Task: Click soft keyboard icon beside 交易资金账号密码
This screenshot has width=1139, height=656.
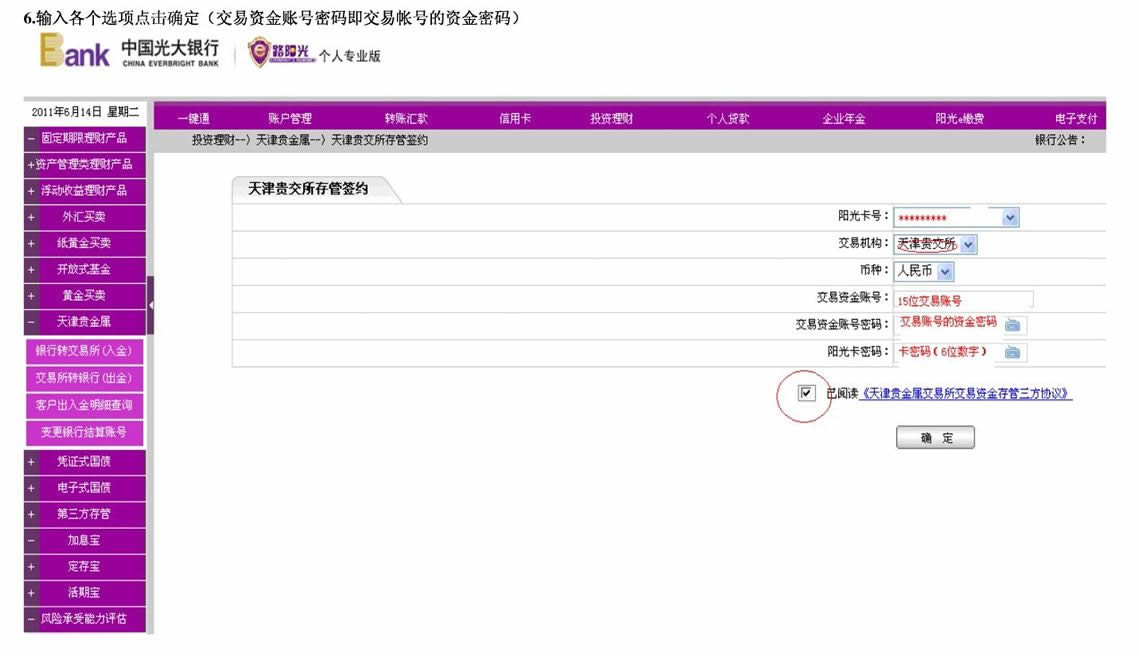Action: (x=1013, y=325)
